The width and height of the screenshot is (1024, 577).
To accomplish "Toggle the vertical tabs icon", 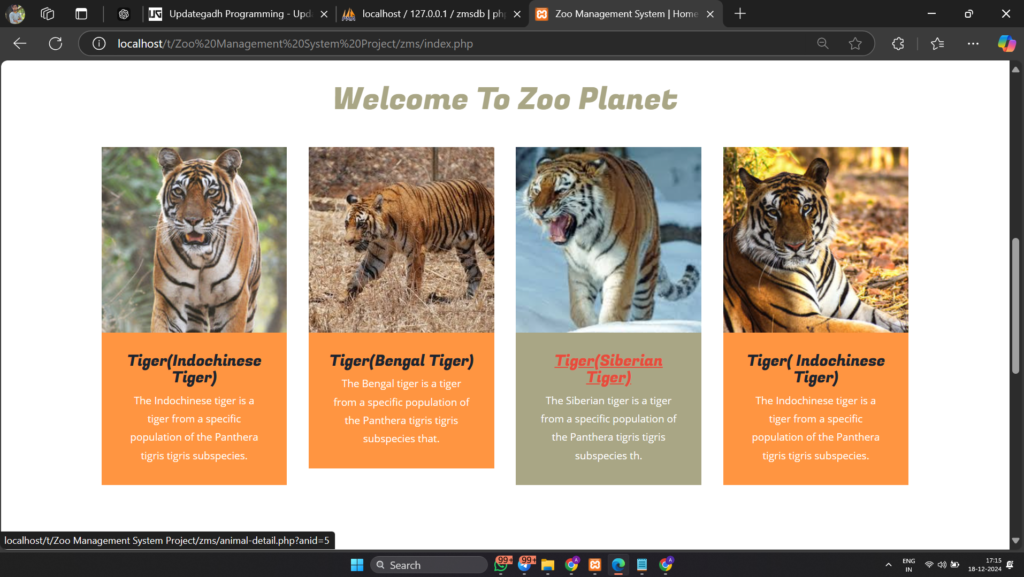I will (x=81, y=14).
